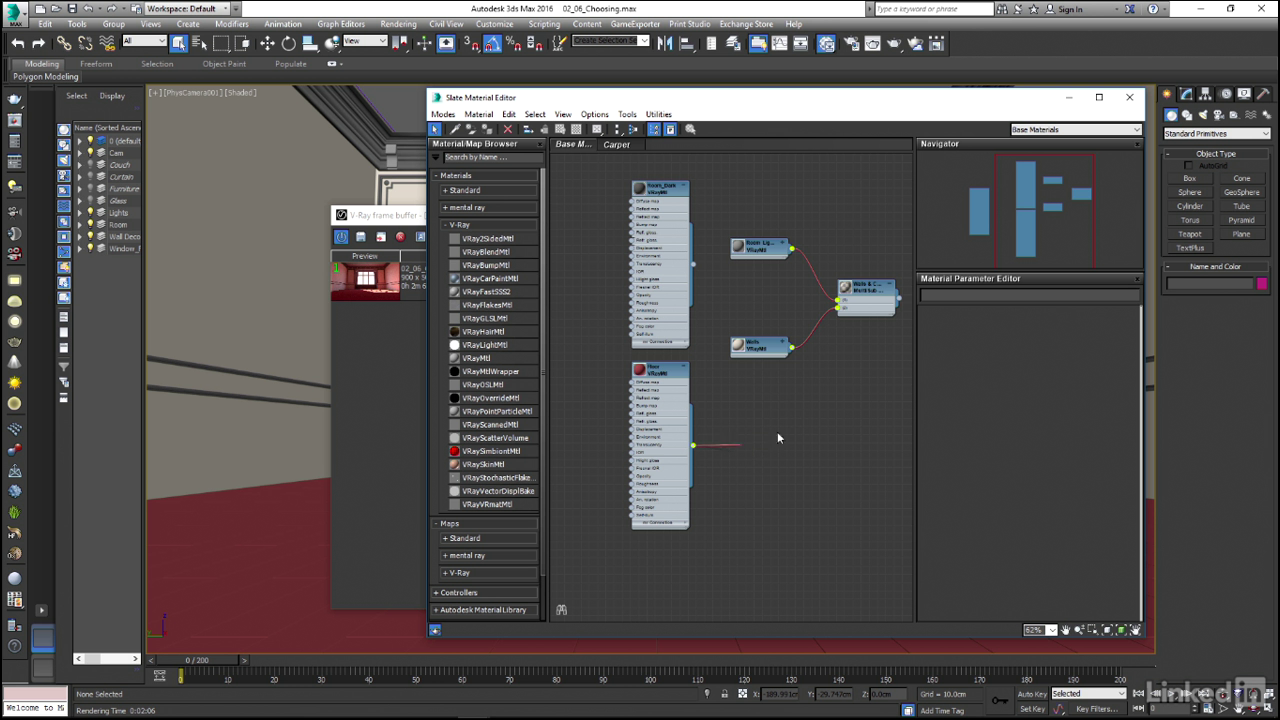Open Hierarchy tab in command panel

[x=1206, y=94]
